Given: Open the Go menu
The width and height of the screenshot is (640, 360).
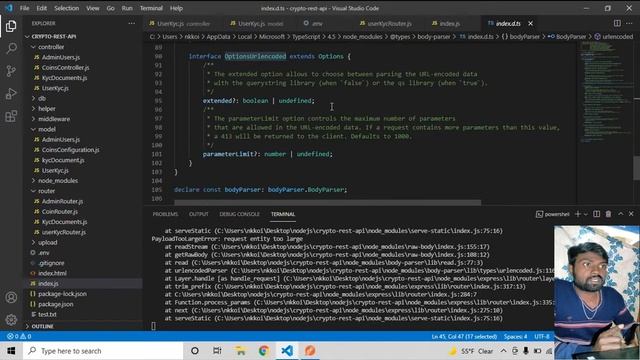Looking at the screenshot, I should [x=111, y=8].
